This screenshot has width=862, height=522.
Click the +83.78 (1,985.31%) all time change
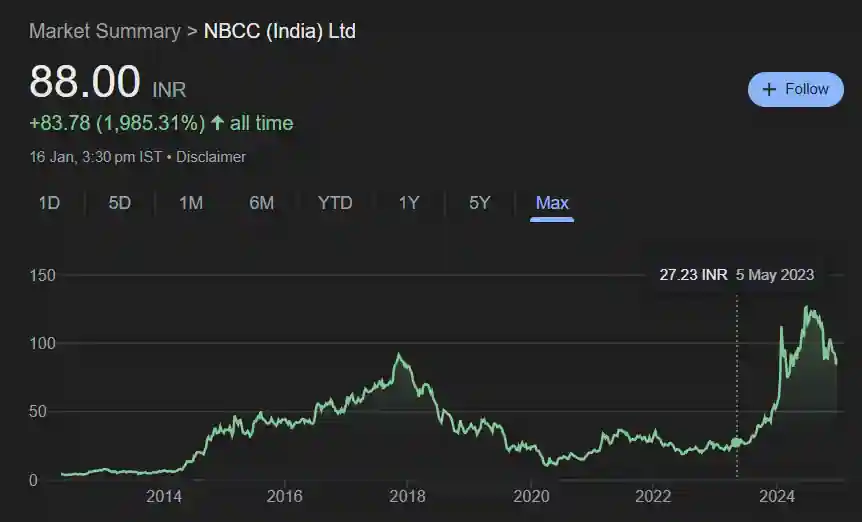pyautogui.click(x=161, y=123)
